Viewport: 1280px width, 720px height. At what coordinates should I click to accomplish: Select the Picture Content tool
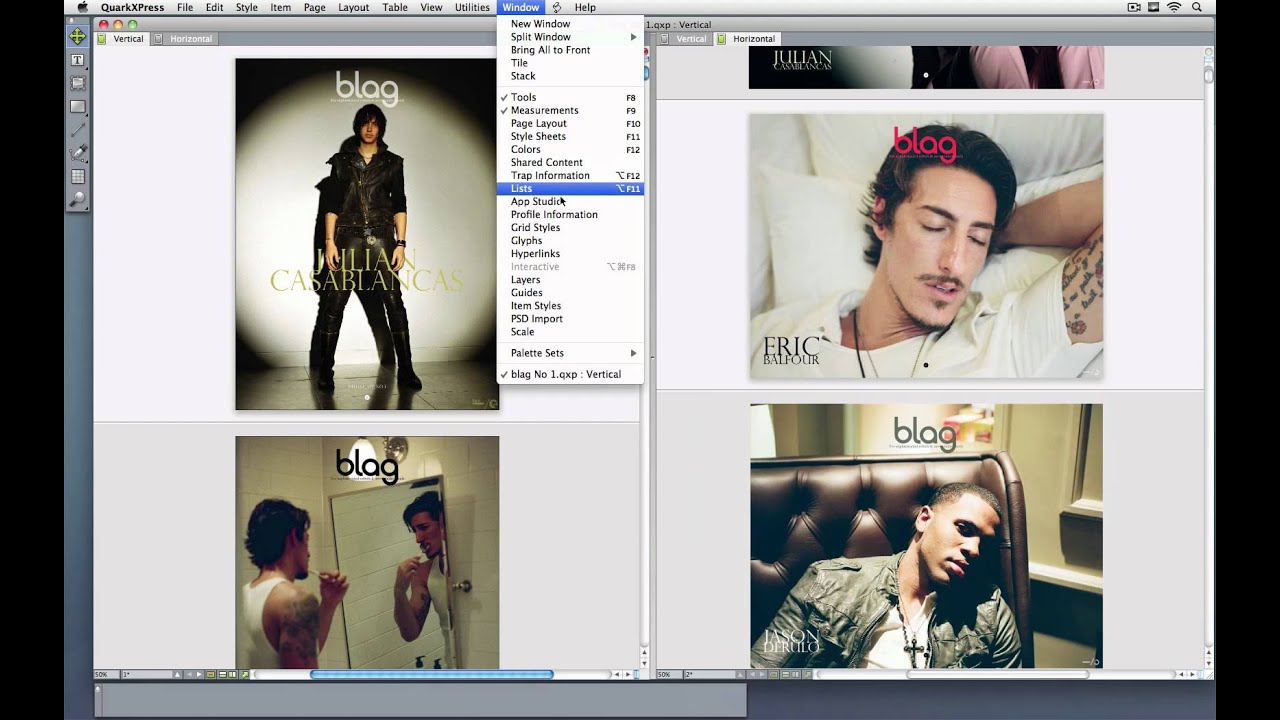[x=77, y=83]
